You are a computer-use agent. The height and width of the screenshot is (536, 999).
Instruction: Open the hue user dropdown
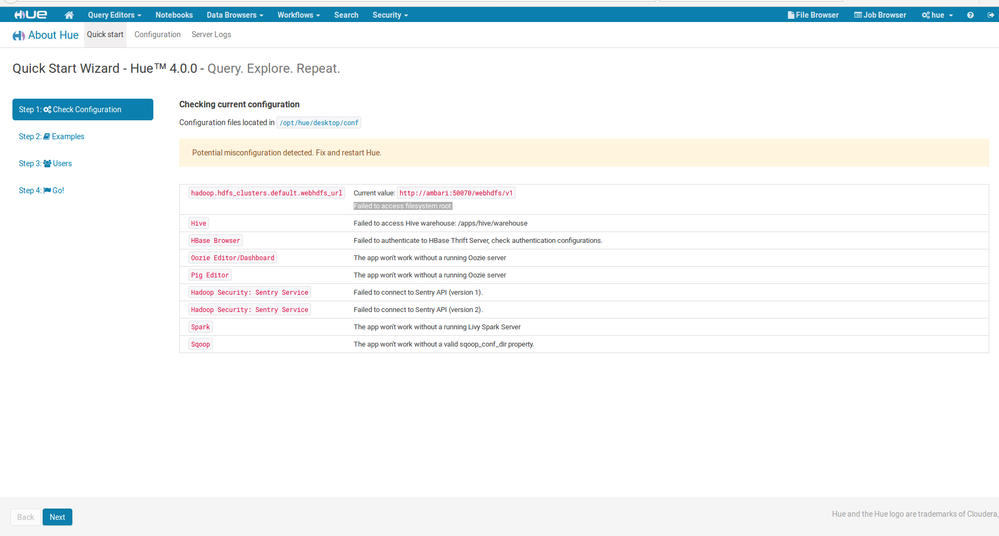(937, 15)
